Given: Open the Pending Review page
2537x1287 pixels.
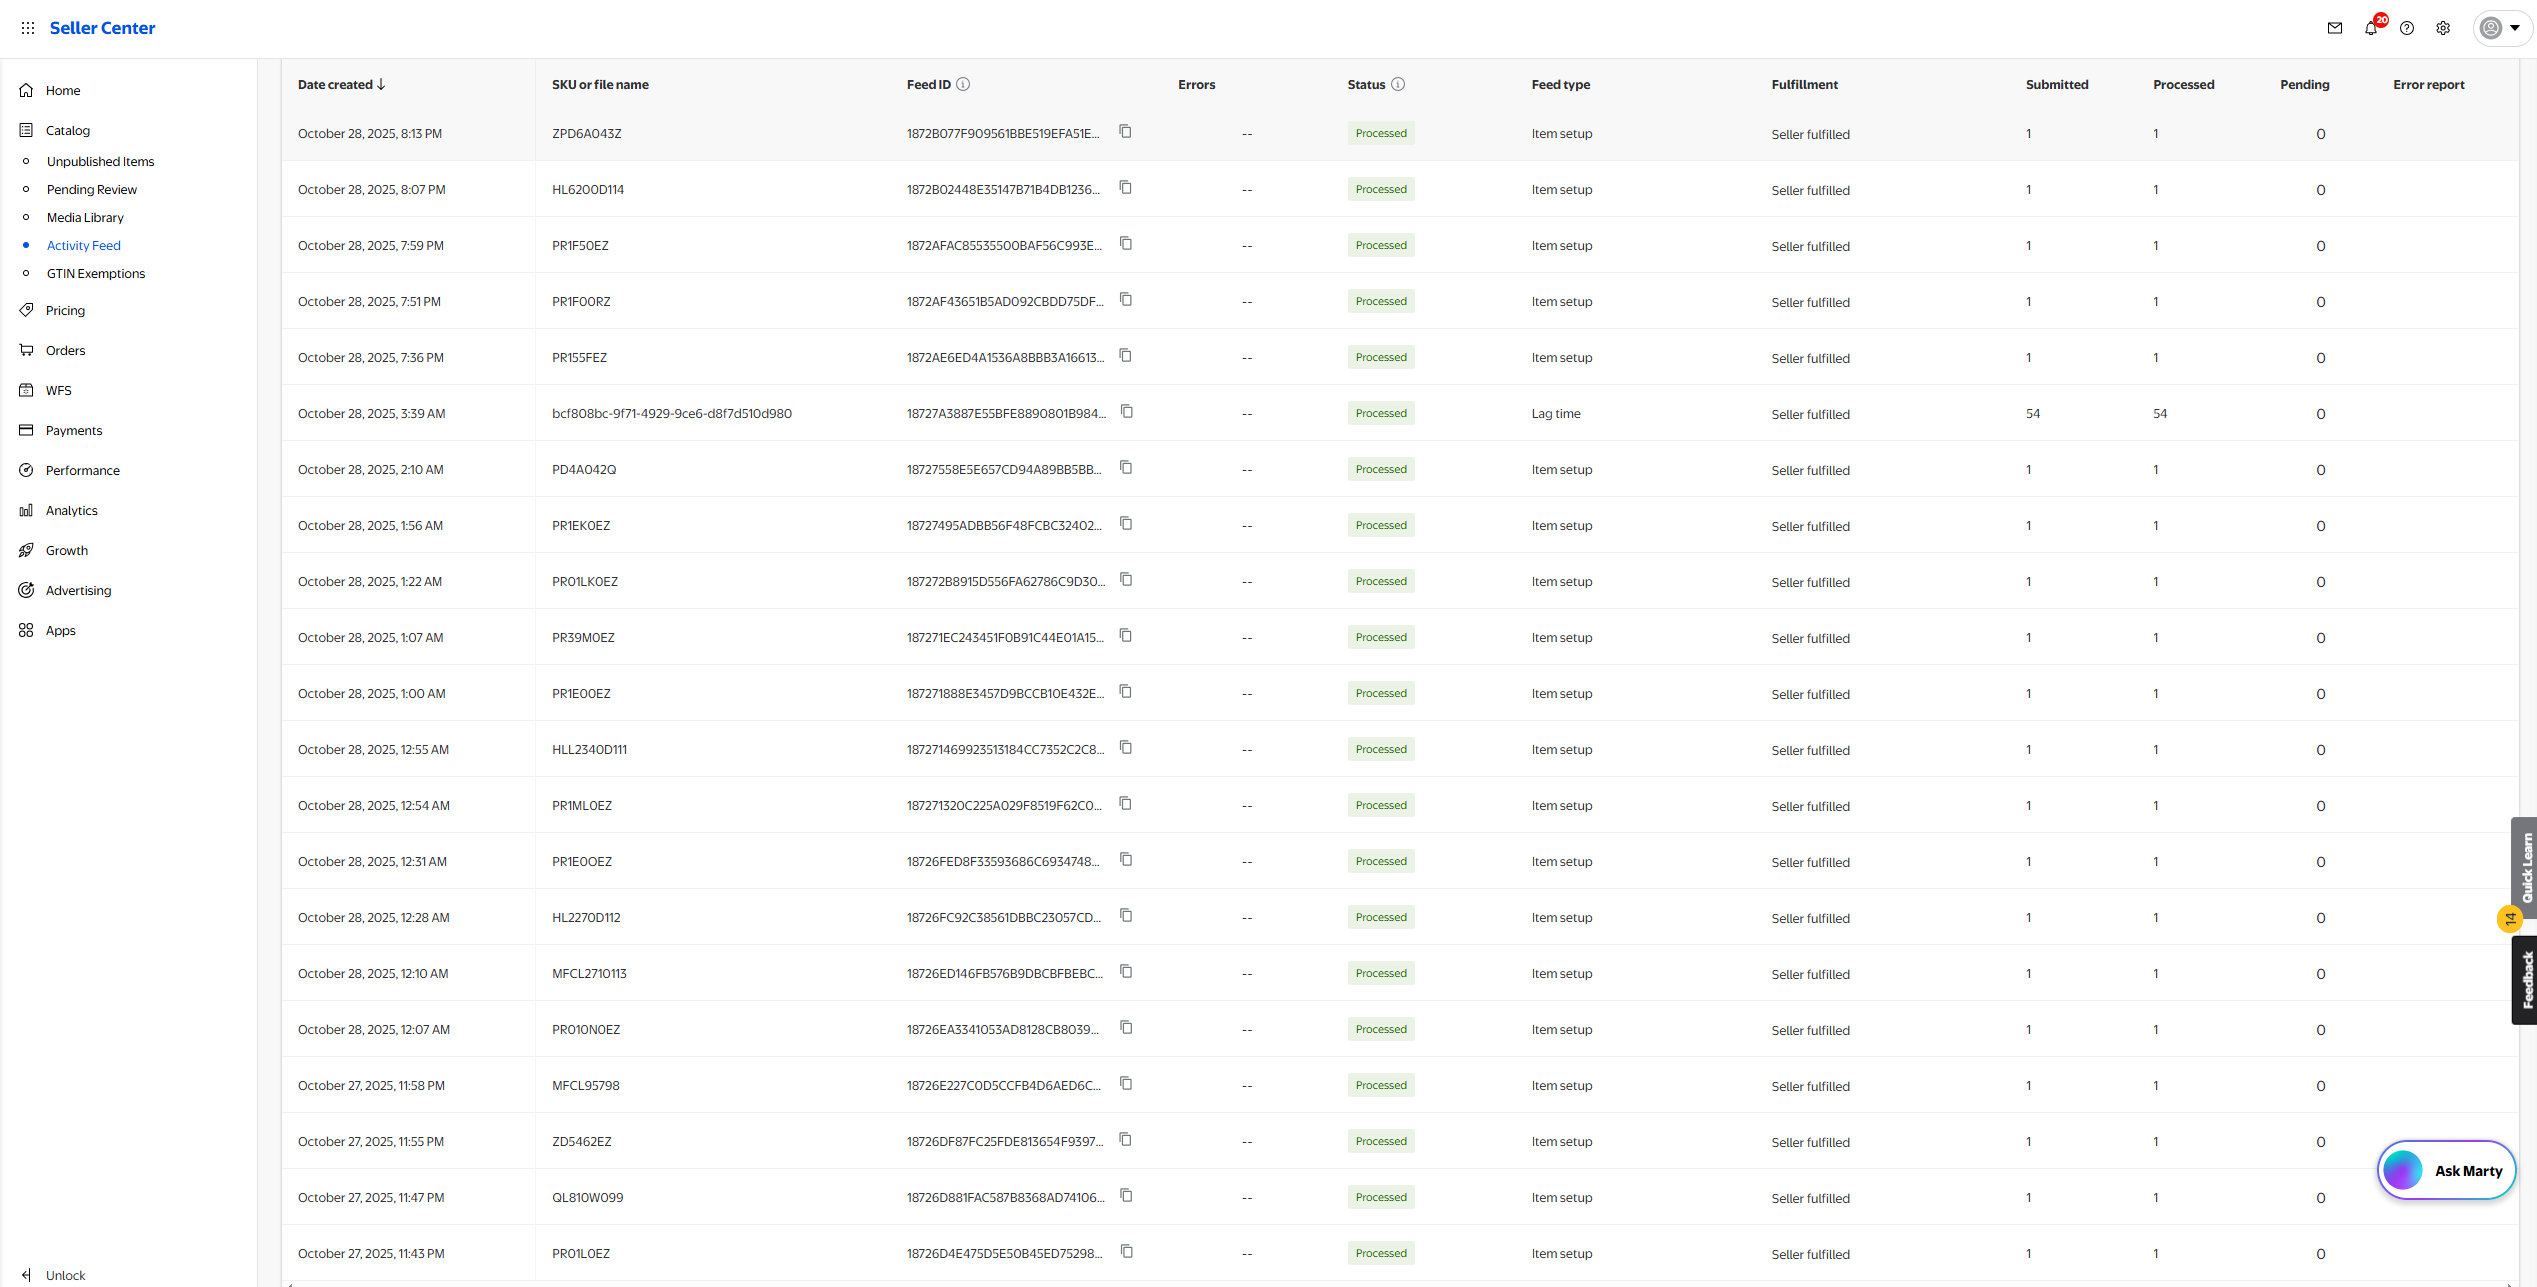Looking at the screenshot, I should [91, 189].
